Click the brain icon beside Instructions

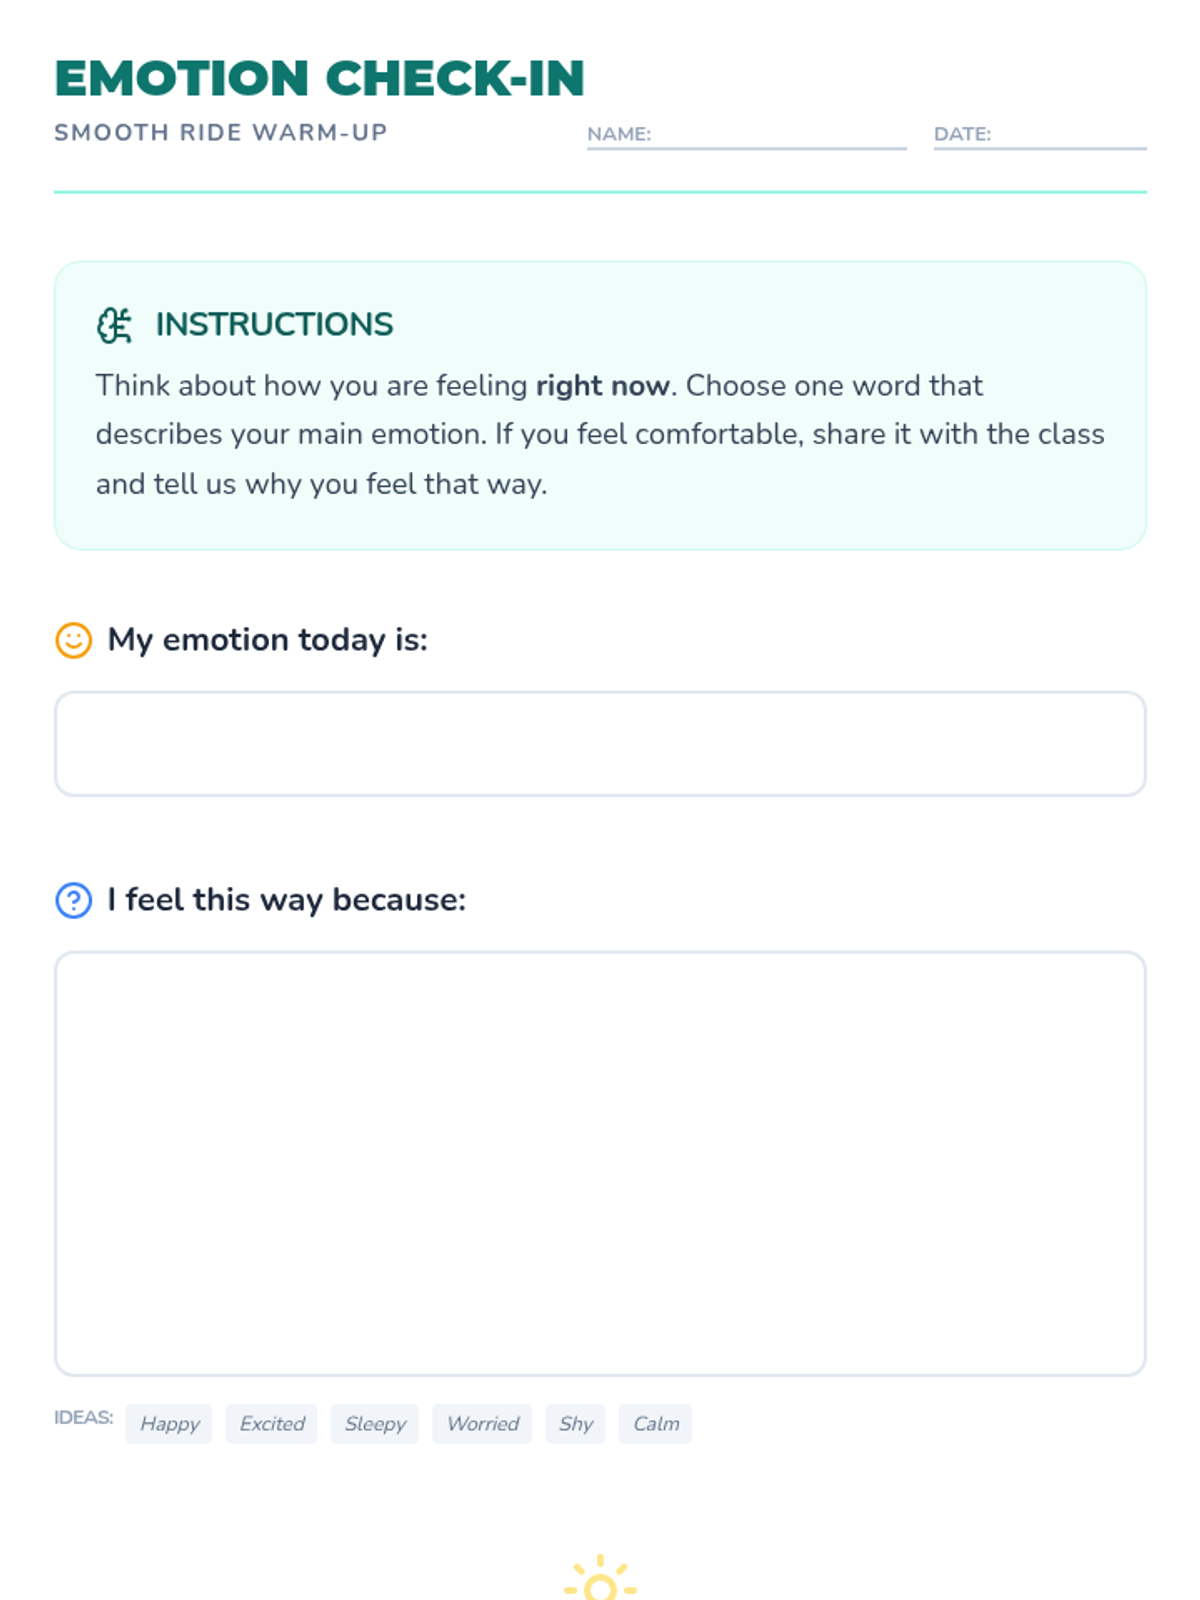pos(114,325)
